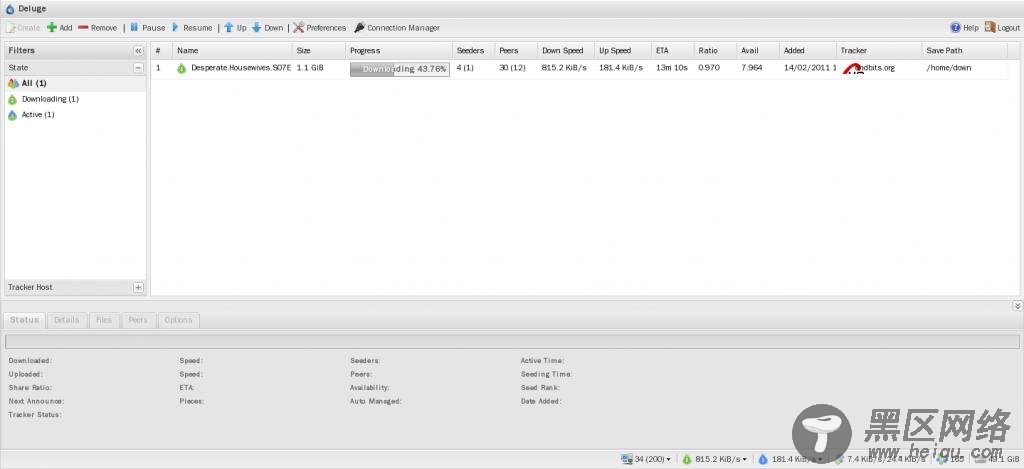Sort by the Ratio column header

coord(715,50)
